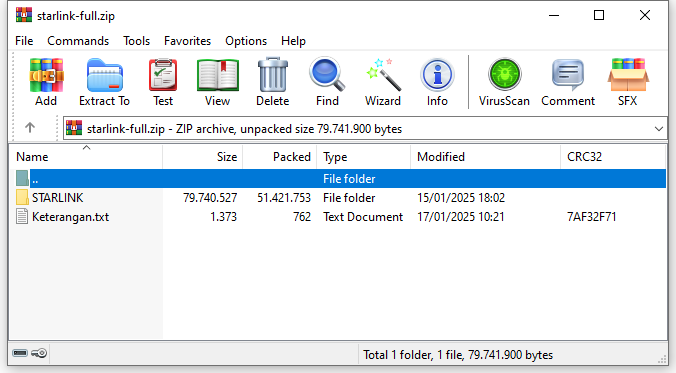Screen dimensions: 676x373
Task: Select the STARLINK folder name
Action: click(x=57, y=197)
